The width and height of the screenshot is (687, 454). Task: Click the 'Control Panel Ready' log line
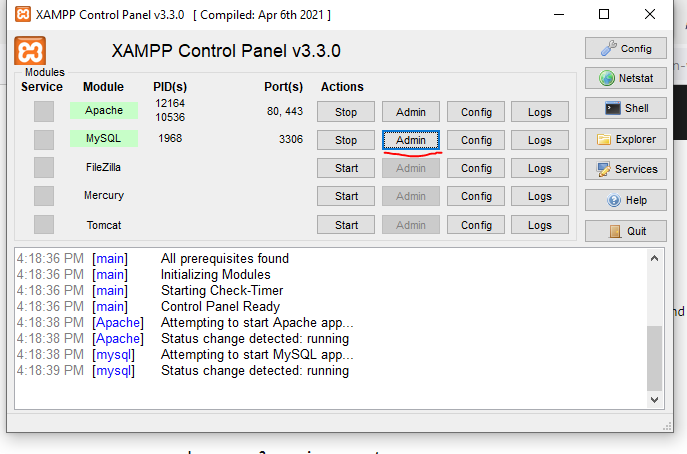pyautogui.click(x=220, y=306)
